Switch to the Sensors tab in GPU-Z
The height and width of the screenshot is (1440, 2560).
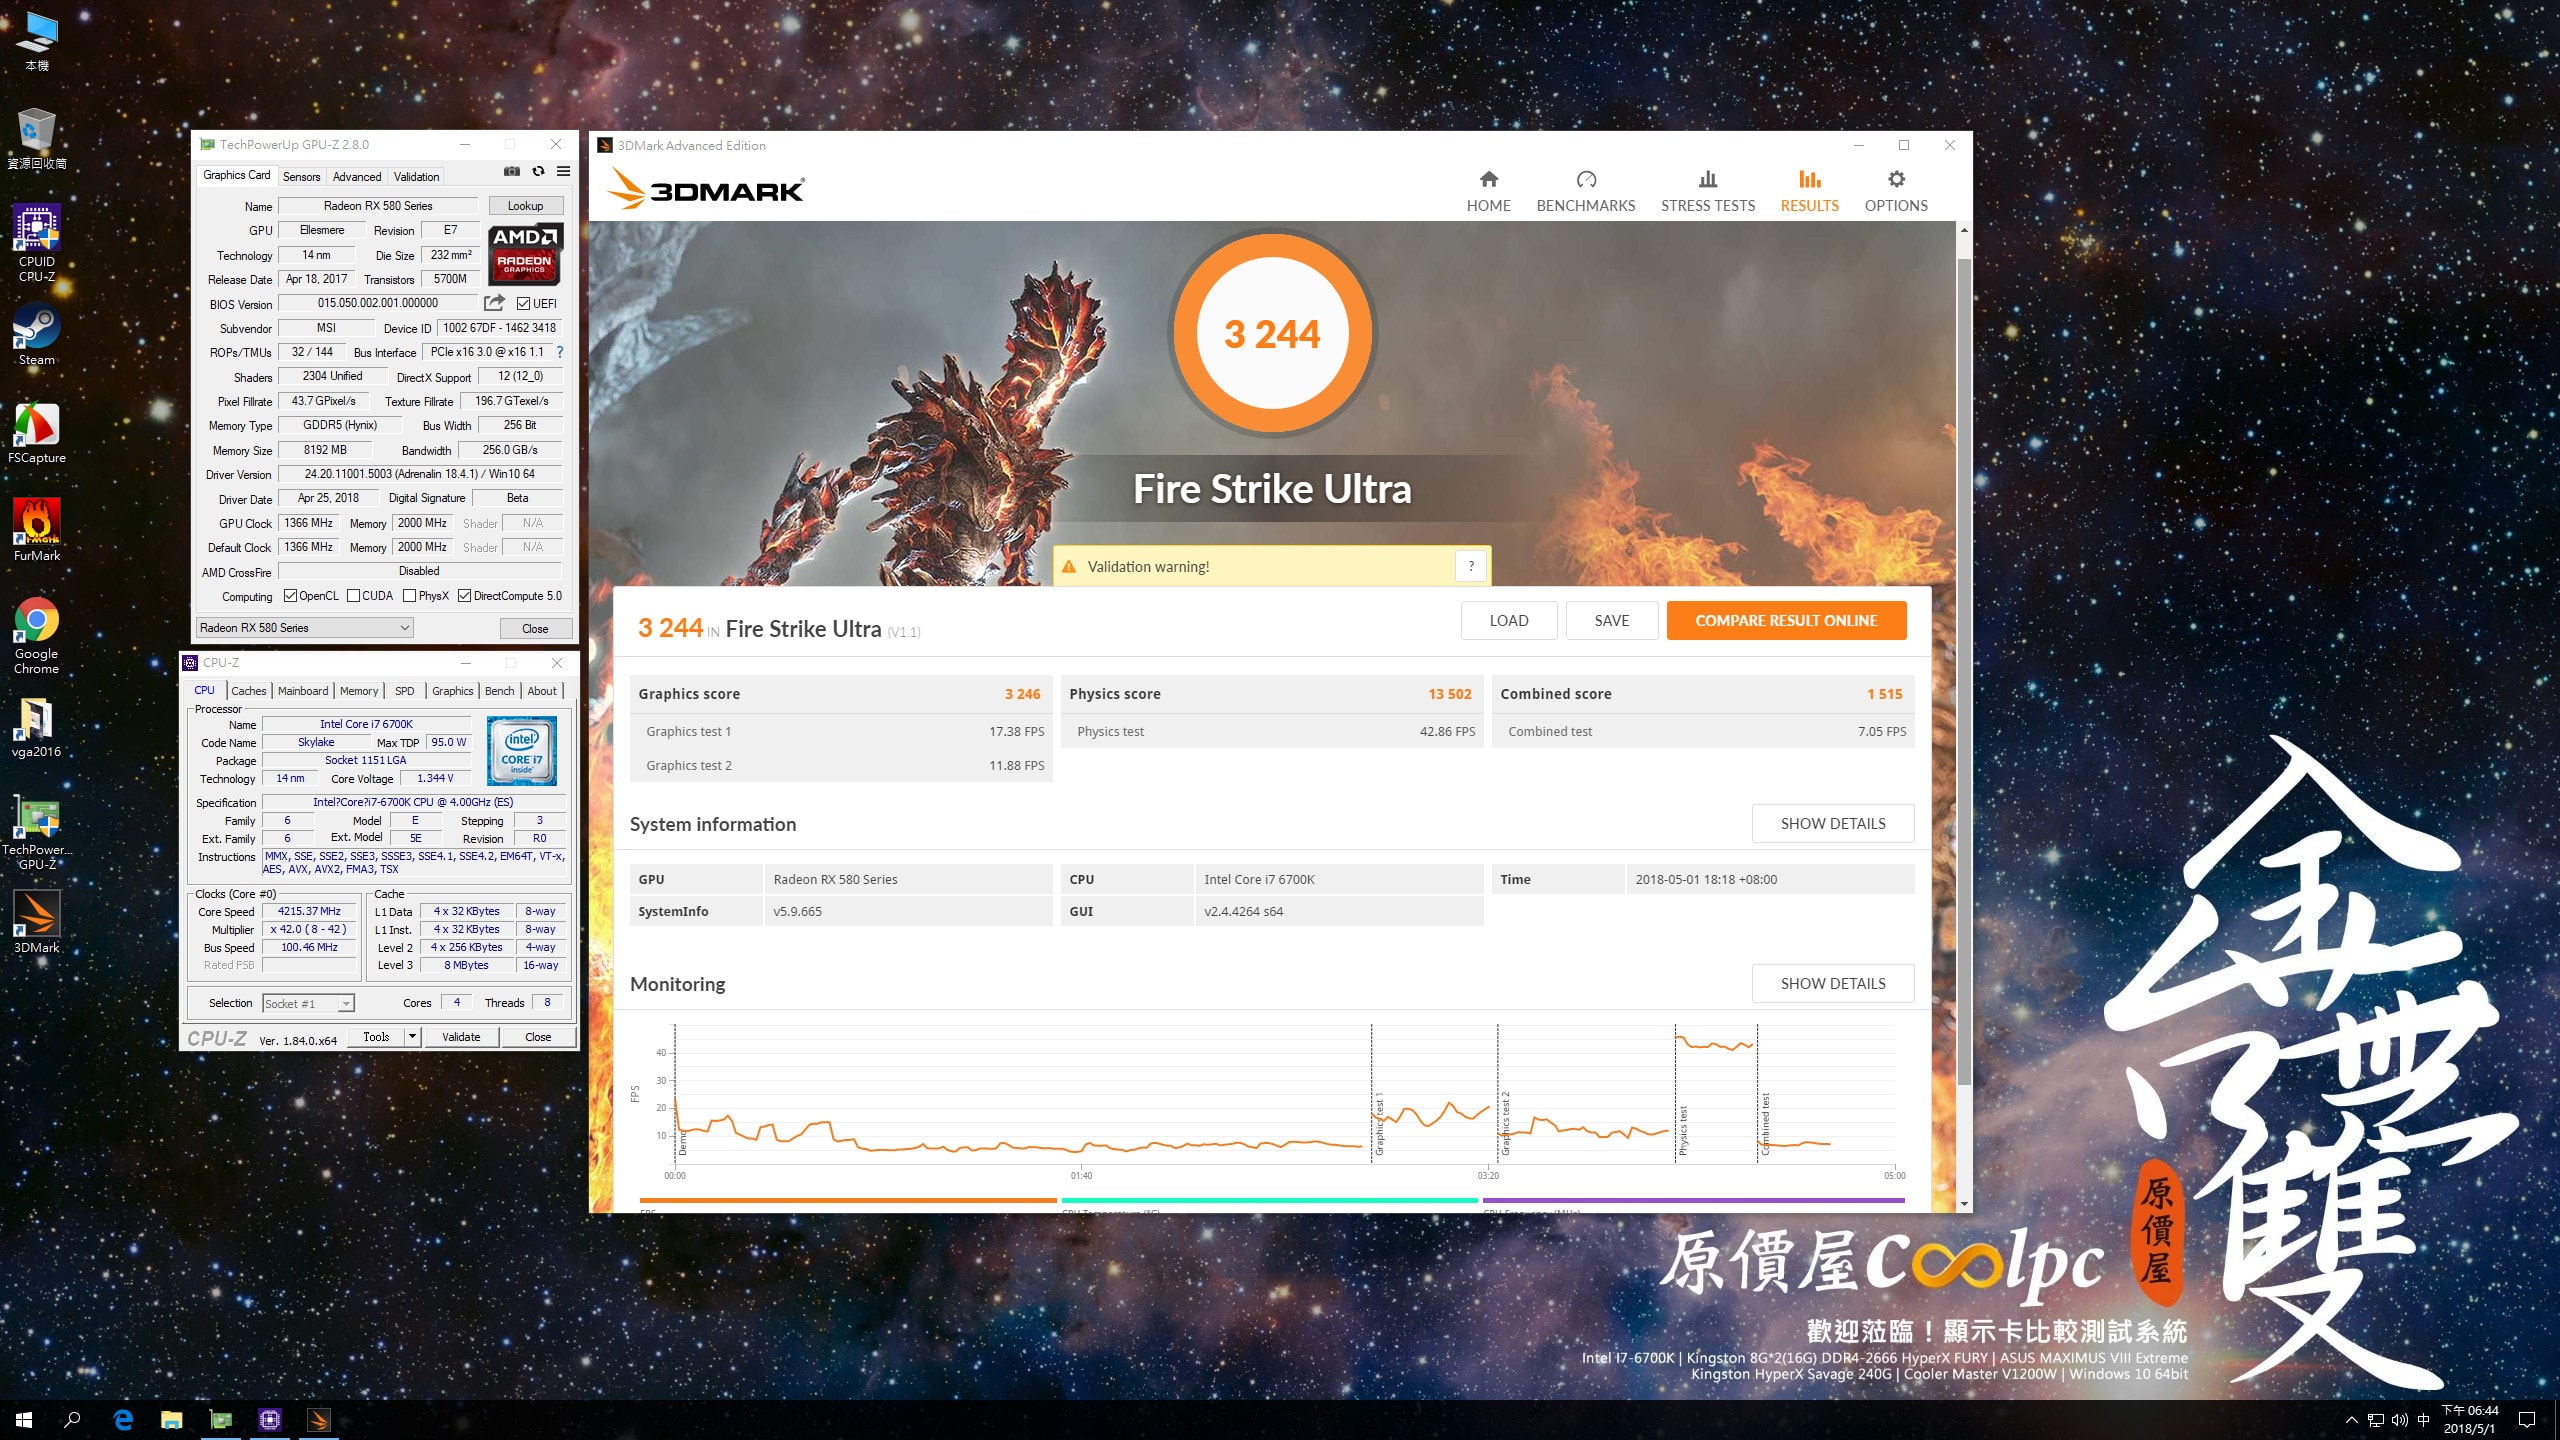[301, 177]
